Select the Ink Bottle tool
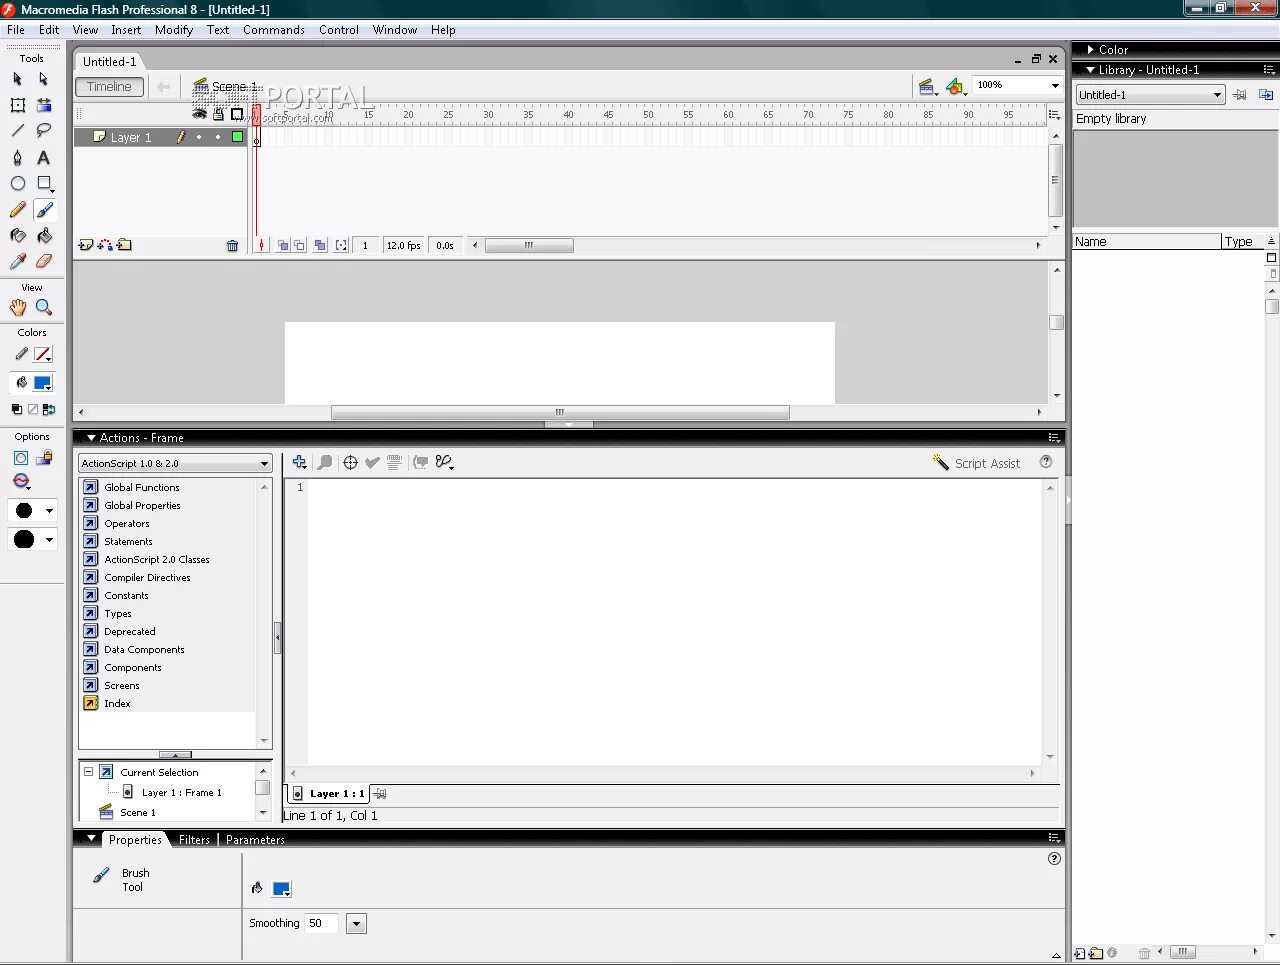 pyautogui.click(x=17, y=236)
